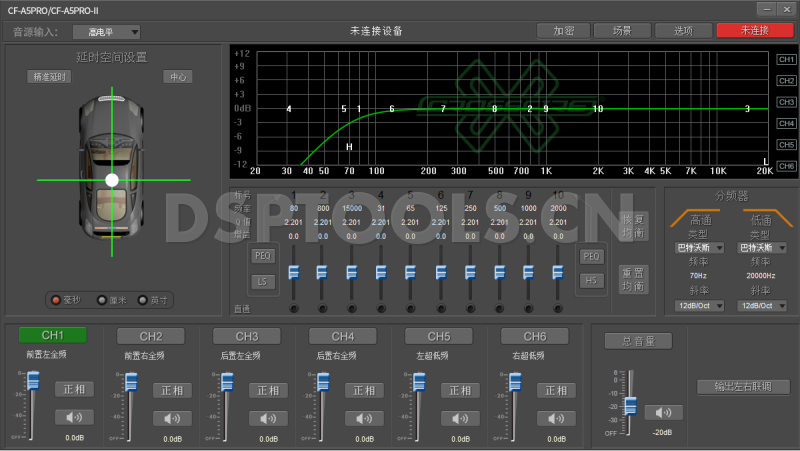The image size is (800, 451).
Task: Mute CH2 using the speaker button
Action: pyautogui.click(x=171, y=417)
